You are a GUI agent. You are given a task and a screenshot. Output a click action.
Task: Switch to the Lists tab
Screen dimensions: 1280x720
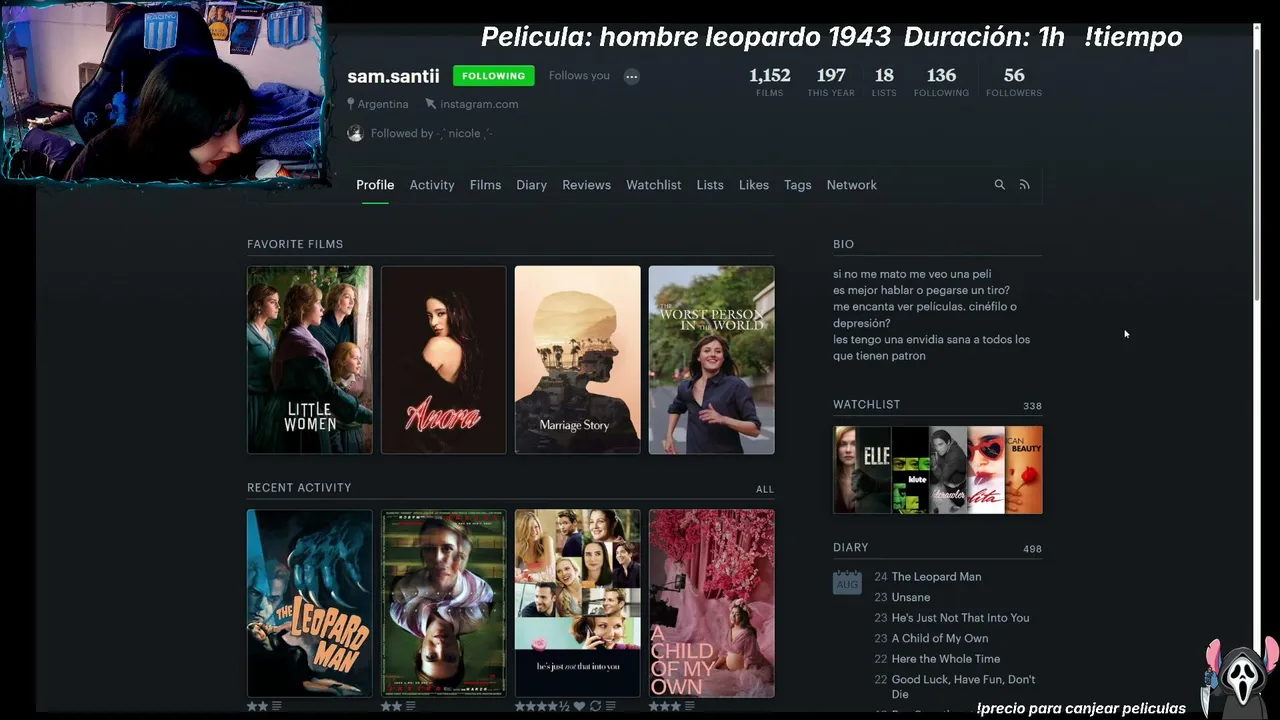click(x=710, y=185)
